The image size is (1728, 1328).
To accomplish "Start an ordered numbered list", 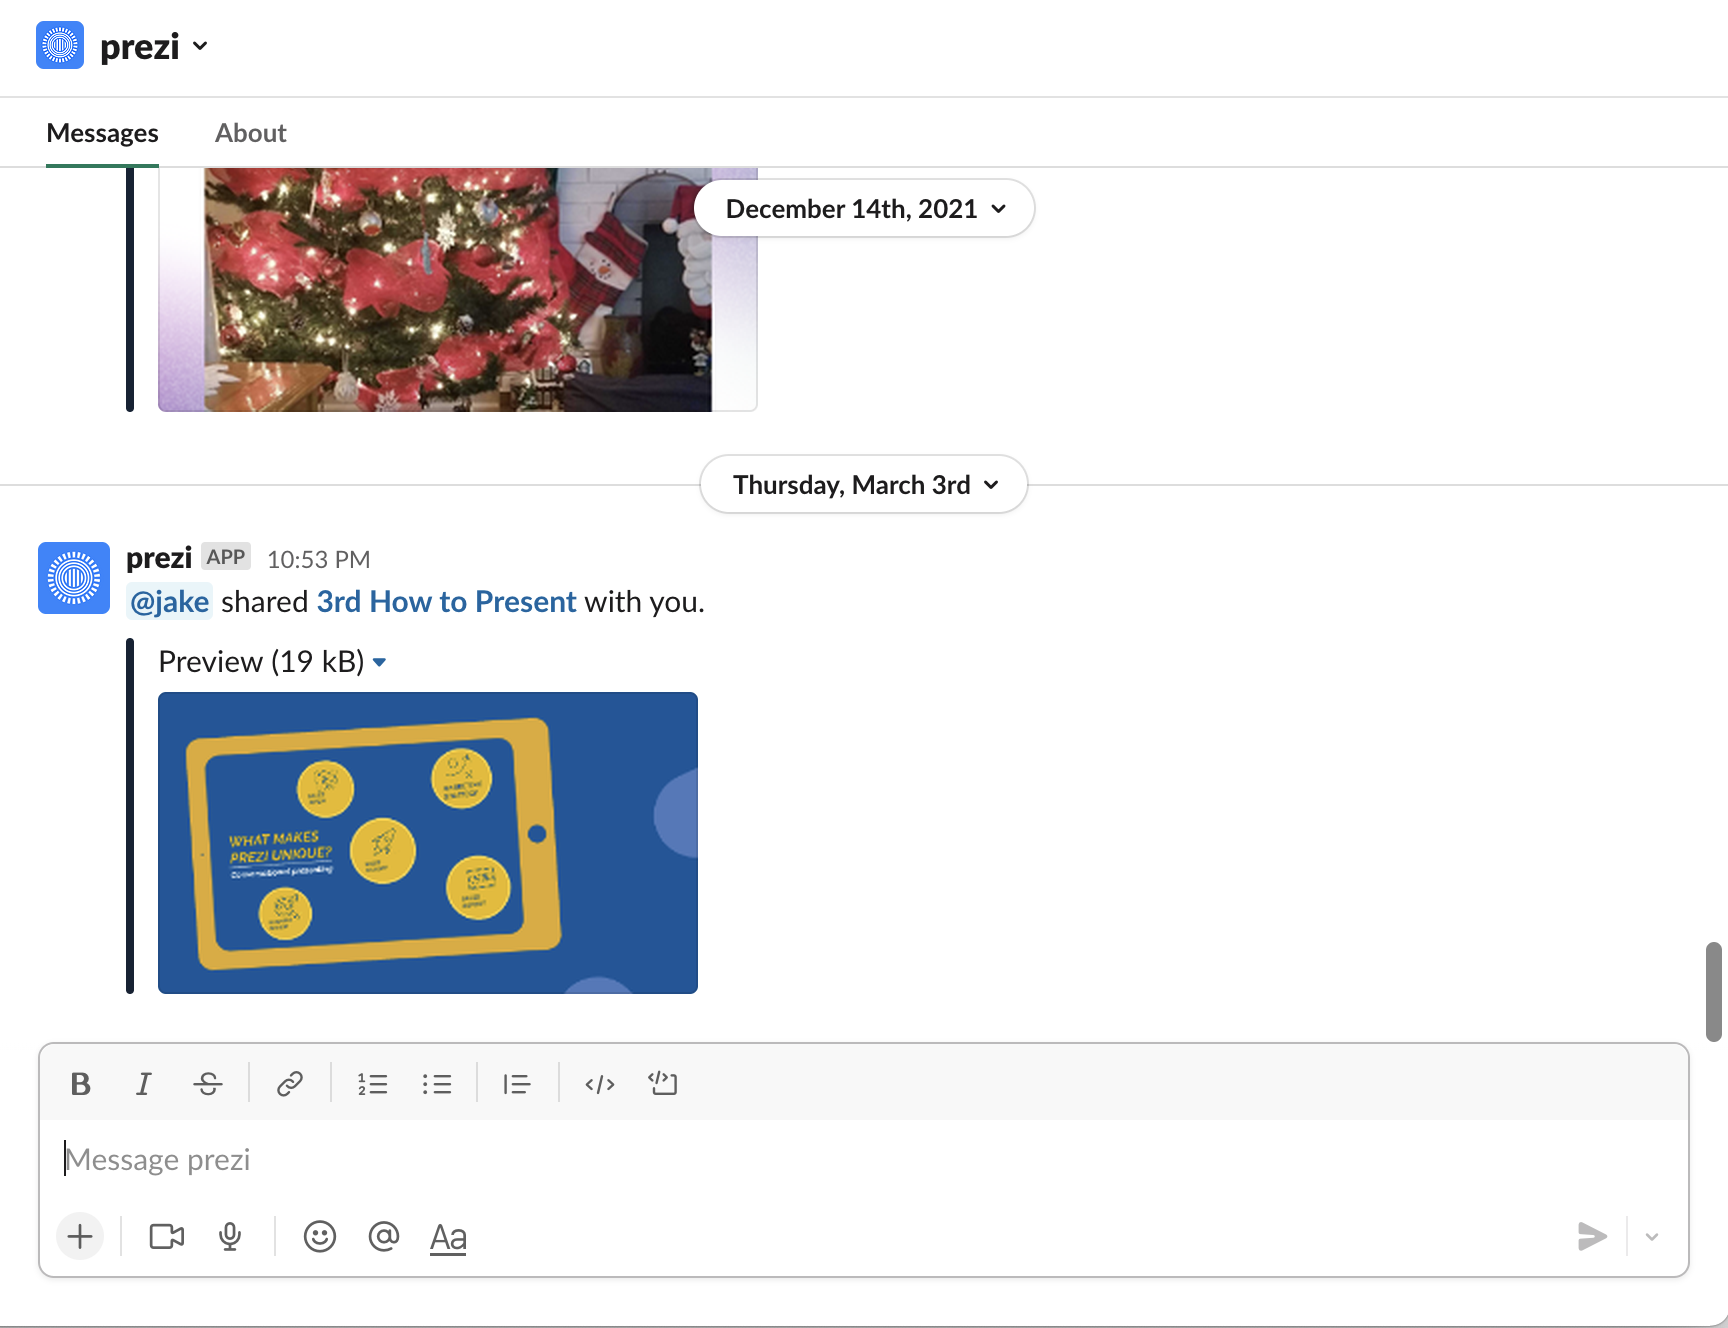I will pyautogui.click(x=372, y=1084).
